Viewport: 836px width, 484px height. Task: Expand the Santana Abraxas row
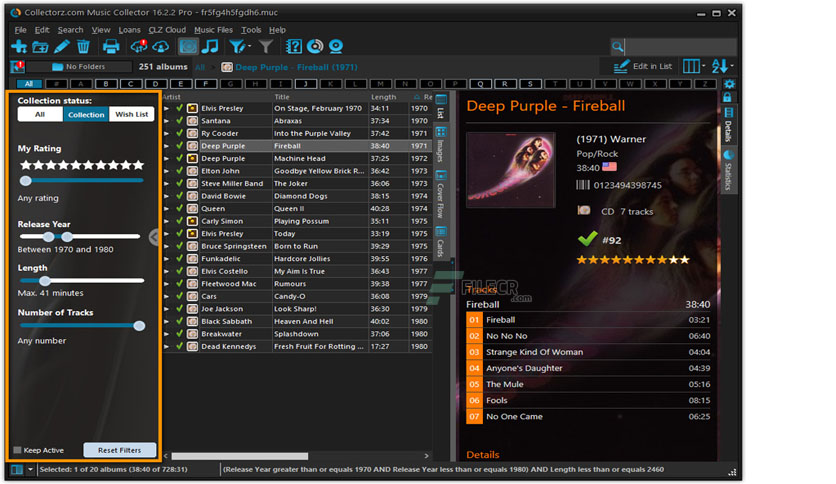click(x=167, y=121)
